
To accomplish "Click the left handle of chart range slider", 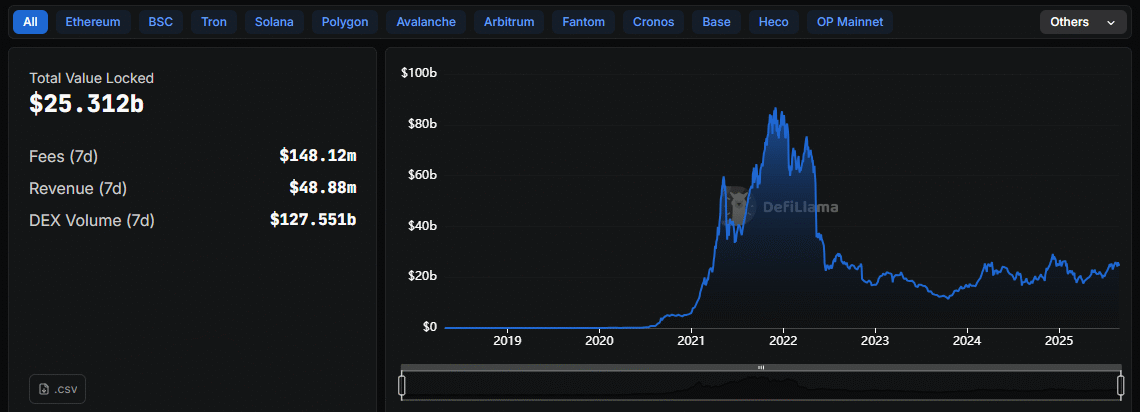I will 402,384.
